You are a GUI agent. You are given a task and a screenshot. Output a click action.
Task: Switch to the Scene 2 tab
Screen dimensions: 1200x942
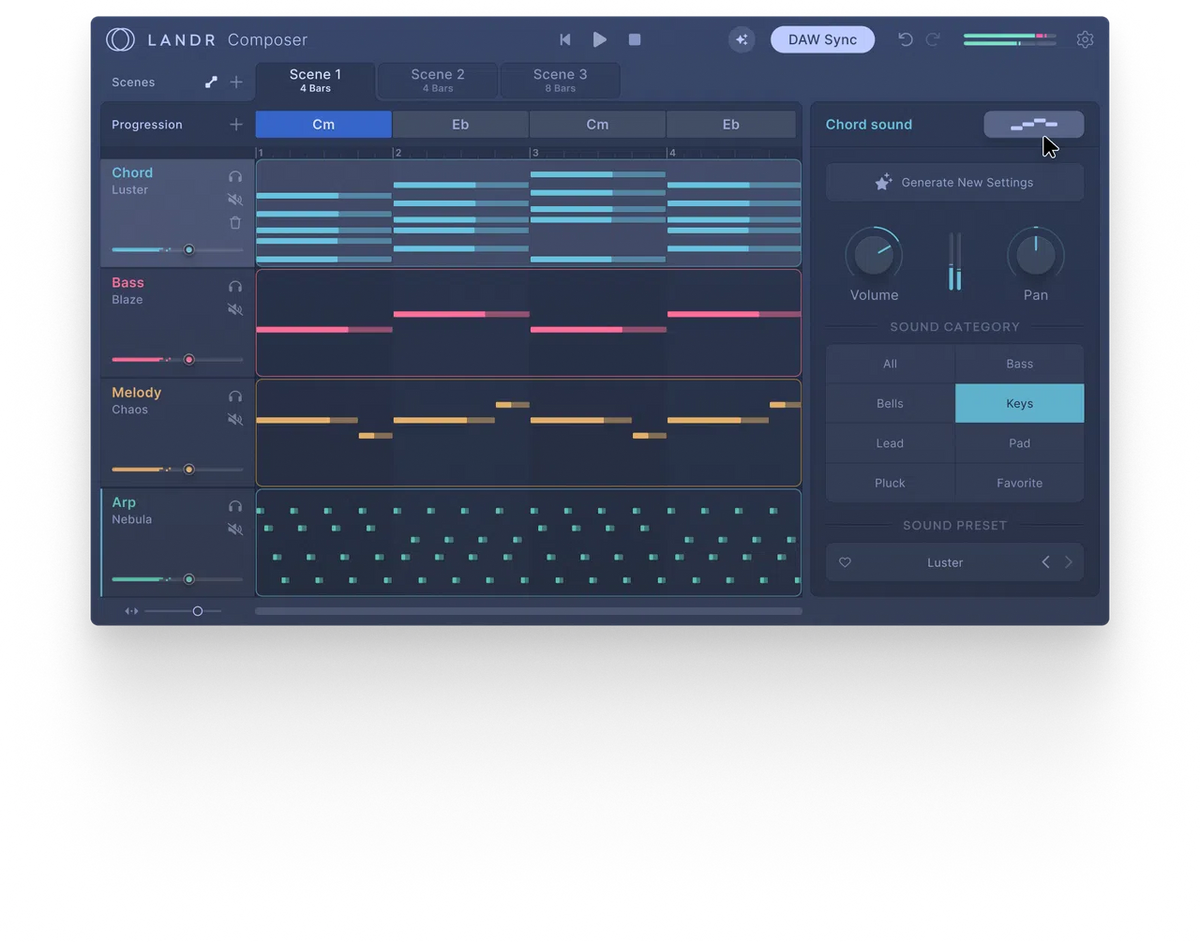(436, 80)
